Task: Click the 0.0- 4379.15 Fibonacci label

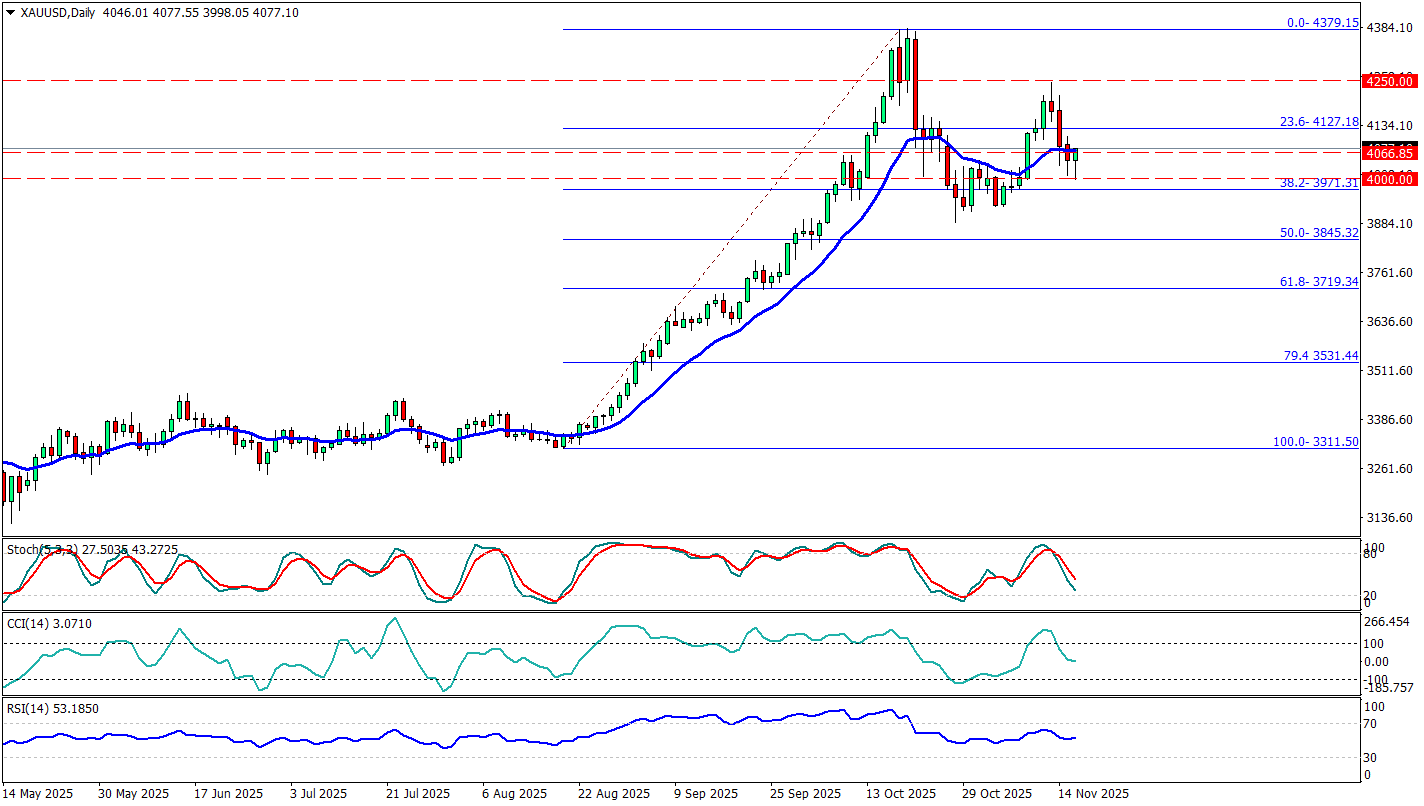Action: [1322, 23]
